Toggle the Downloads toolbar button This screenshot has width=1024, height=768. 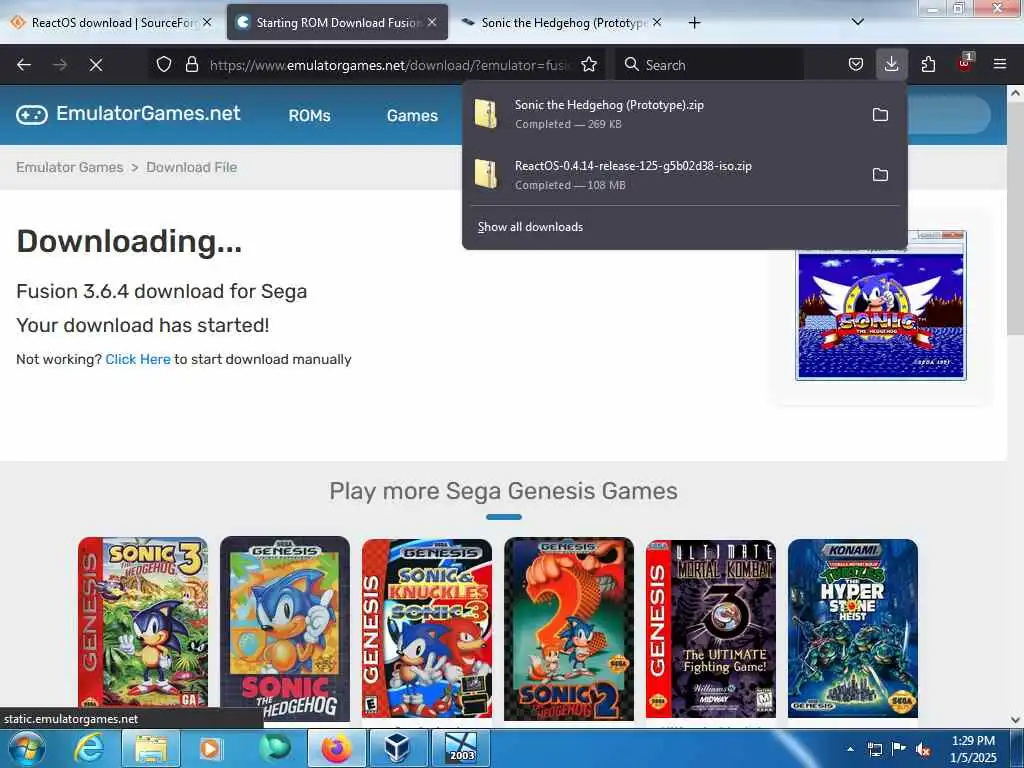click(891, 65)
